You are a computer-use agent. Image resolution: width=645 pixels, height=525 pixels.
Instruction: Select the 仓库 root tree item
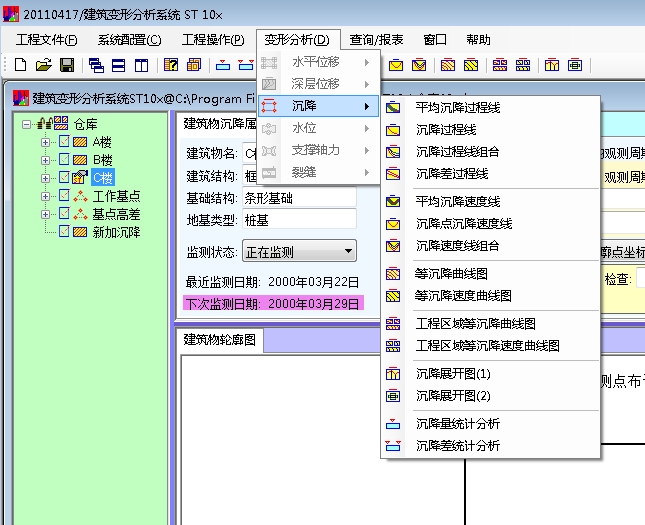pos(85,124)
